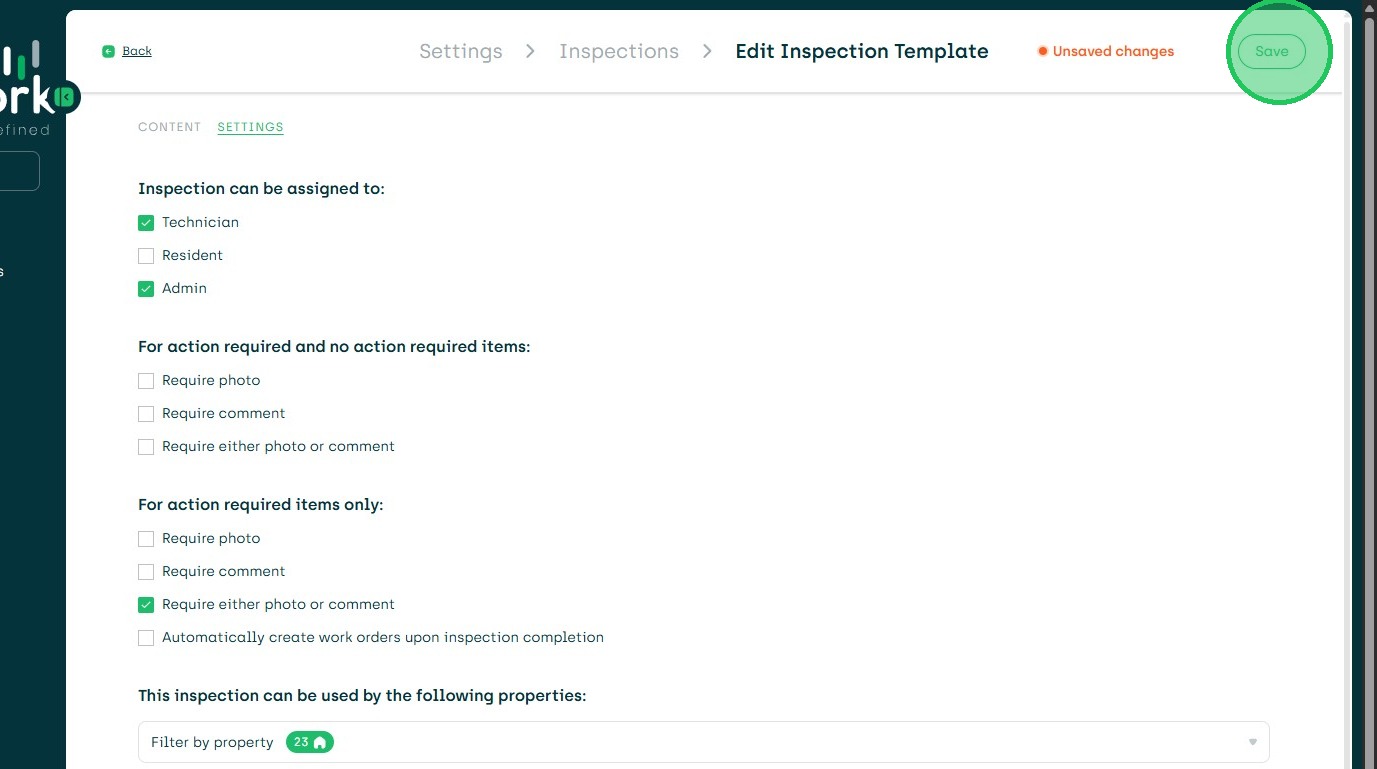This screenshot has height=769, width=1377.
Task: Check Require comment under action and no action items
Action: tap(146, 414)
